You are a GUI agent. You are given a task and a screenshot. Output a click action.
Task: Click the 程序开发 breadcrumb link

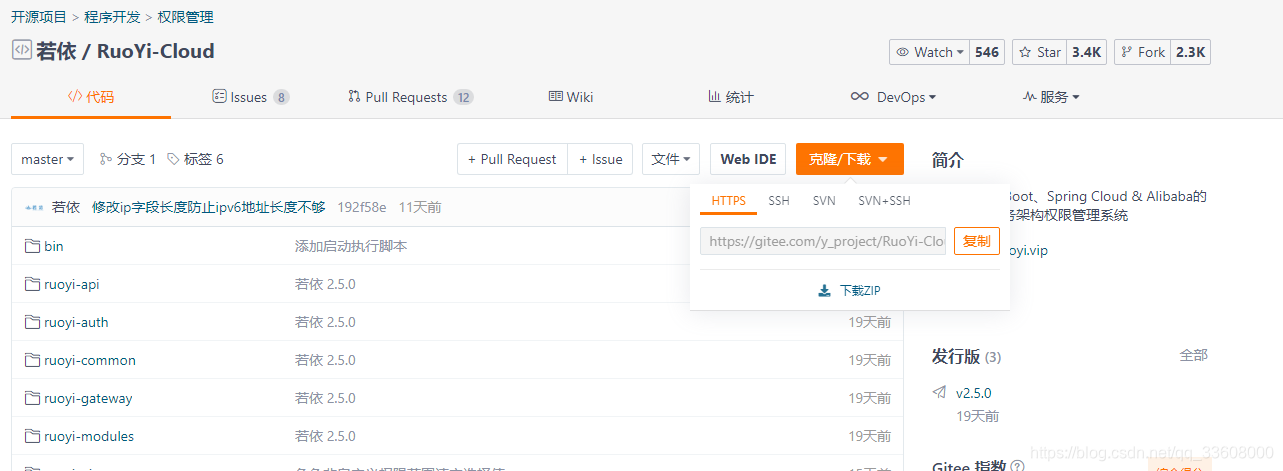click(113, 17)
